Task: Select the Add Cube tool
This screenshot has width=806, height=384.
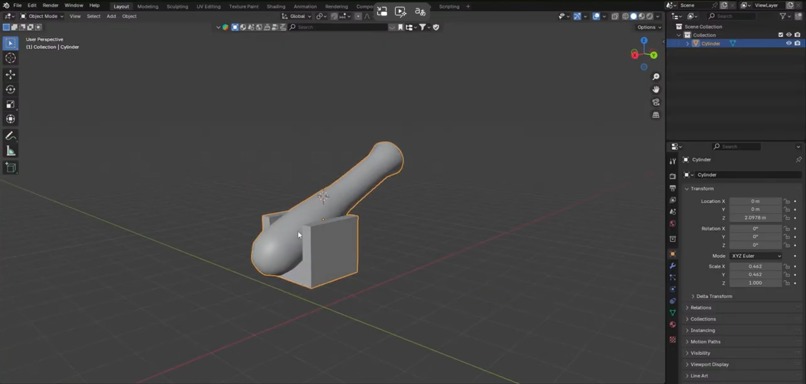Action: 10,167
